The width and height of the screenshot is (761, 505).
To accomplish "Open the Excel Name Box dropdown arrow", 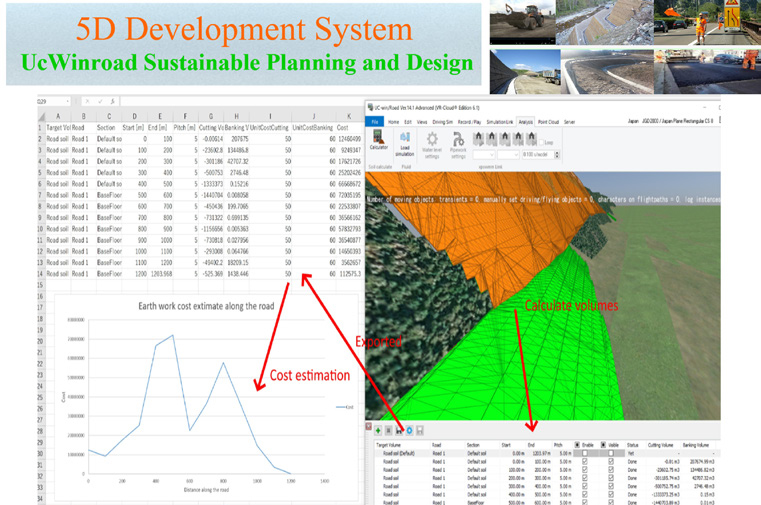I will click(67, 101).
